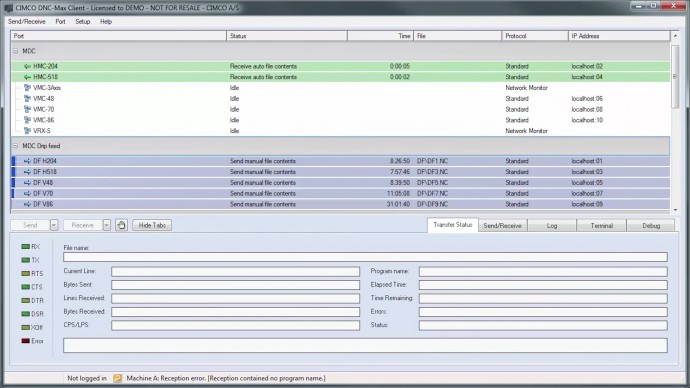The image size is (690, 388).
Task: Collapse the MDC Drip feed group
Action: (x=15, y=146)
